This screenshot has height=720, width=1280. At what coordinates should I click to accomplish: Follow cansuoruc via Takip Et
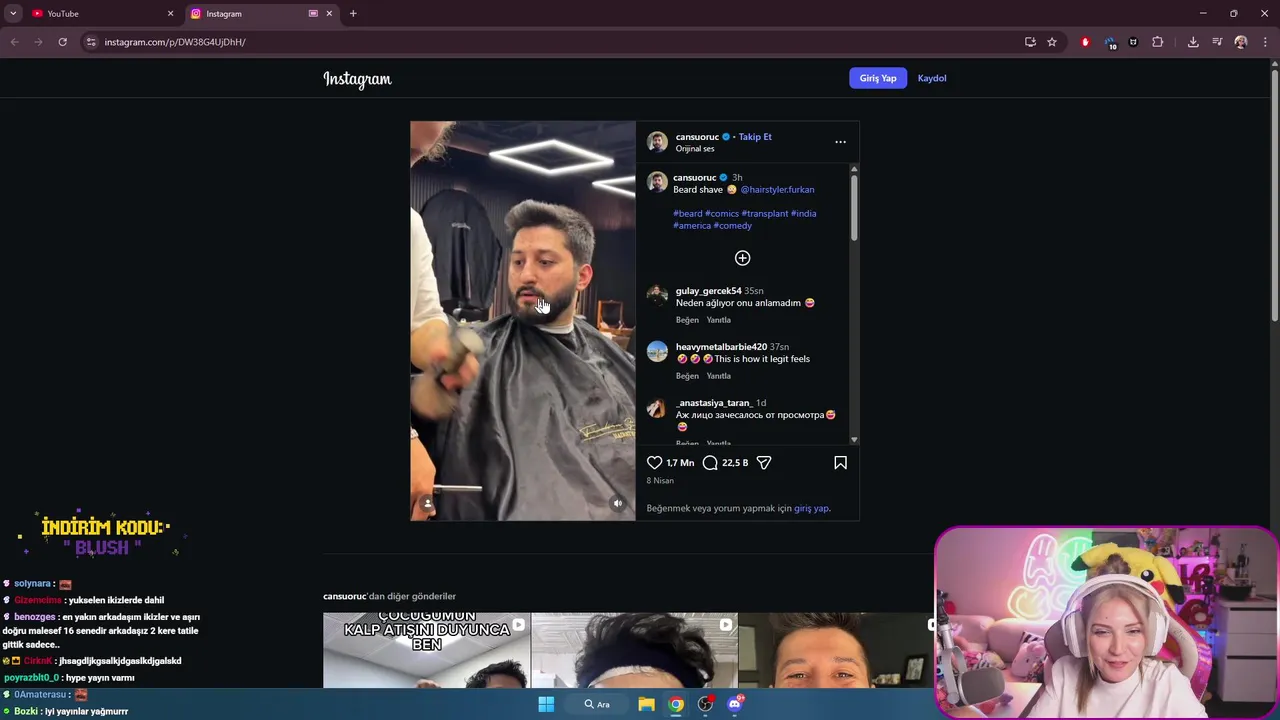[755, 137]
